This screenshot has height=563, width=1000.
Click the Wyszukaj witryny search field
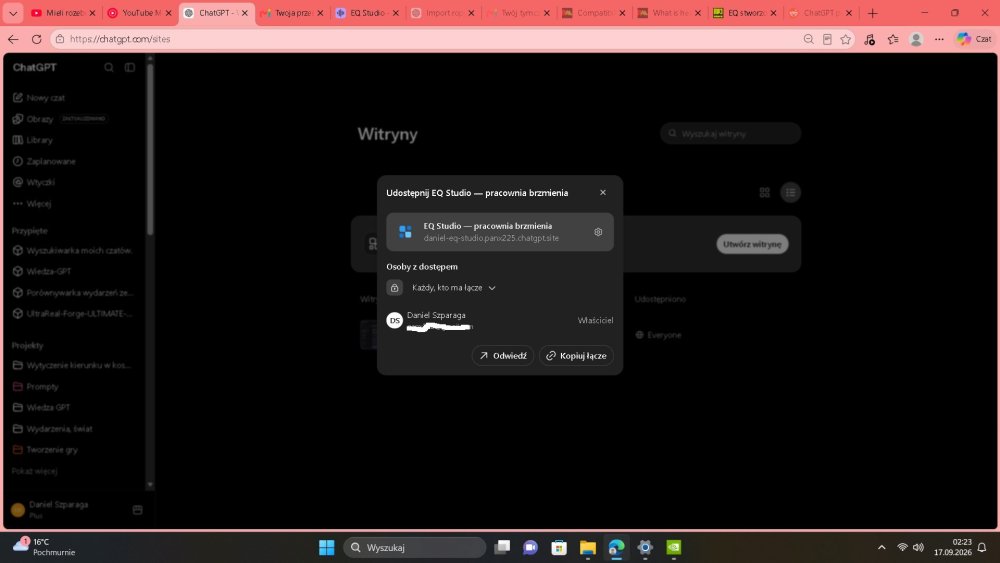click(730, 133)
